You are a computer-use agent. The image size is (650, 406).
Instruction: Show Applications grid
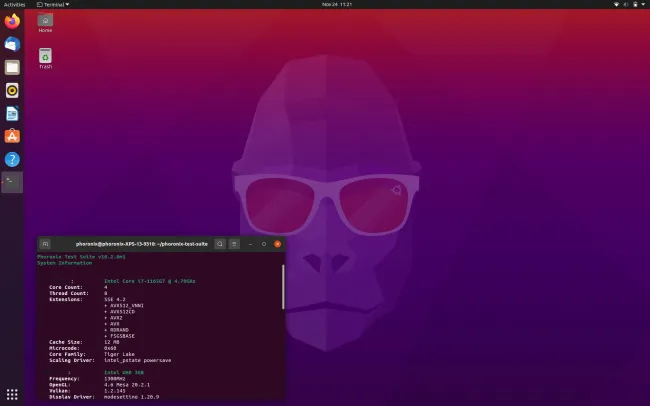tap(12, 394)
